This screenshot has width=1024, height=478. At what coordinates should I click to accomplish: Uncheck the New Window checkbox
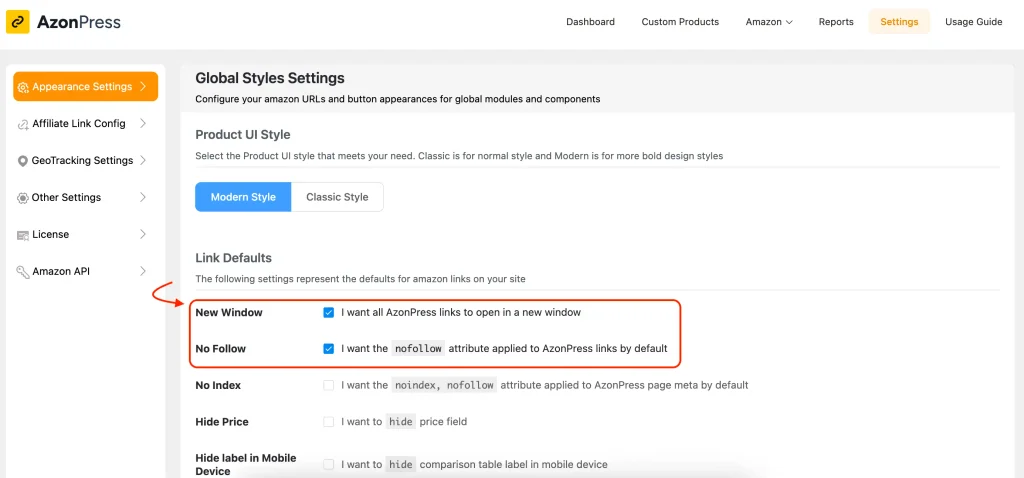click(328, 313)
